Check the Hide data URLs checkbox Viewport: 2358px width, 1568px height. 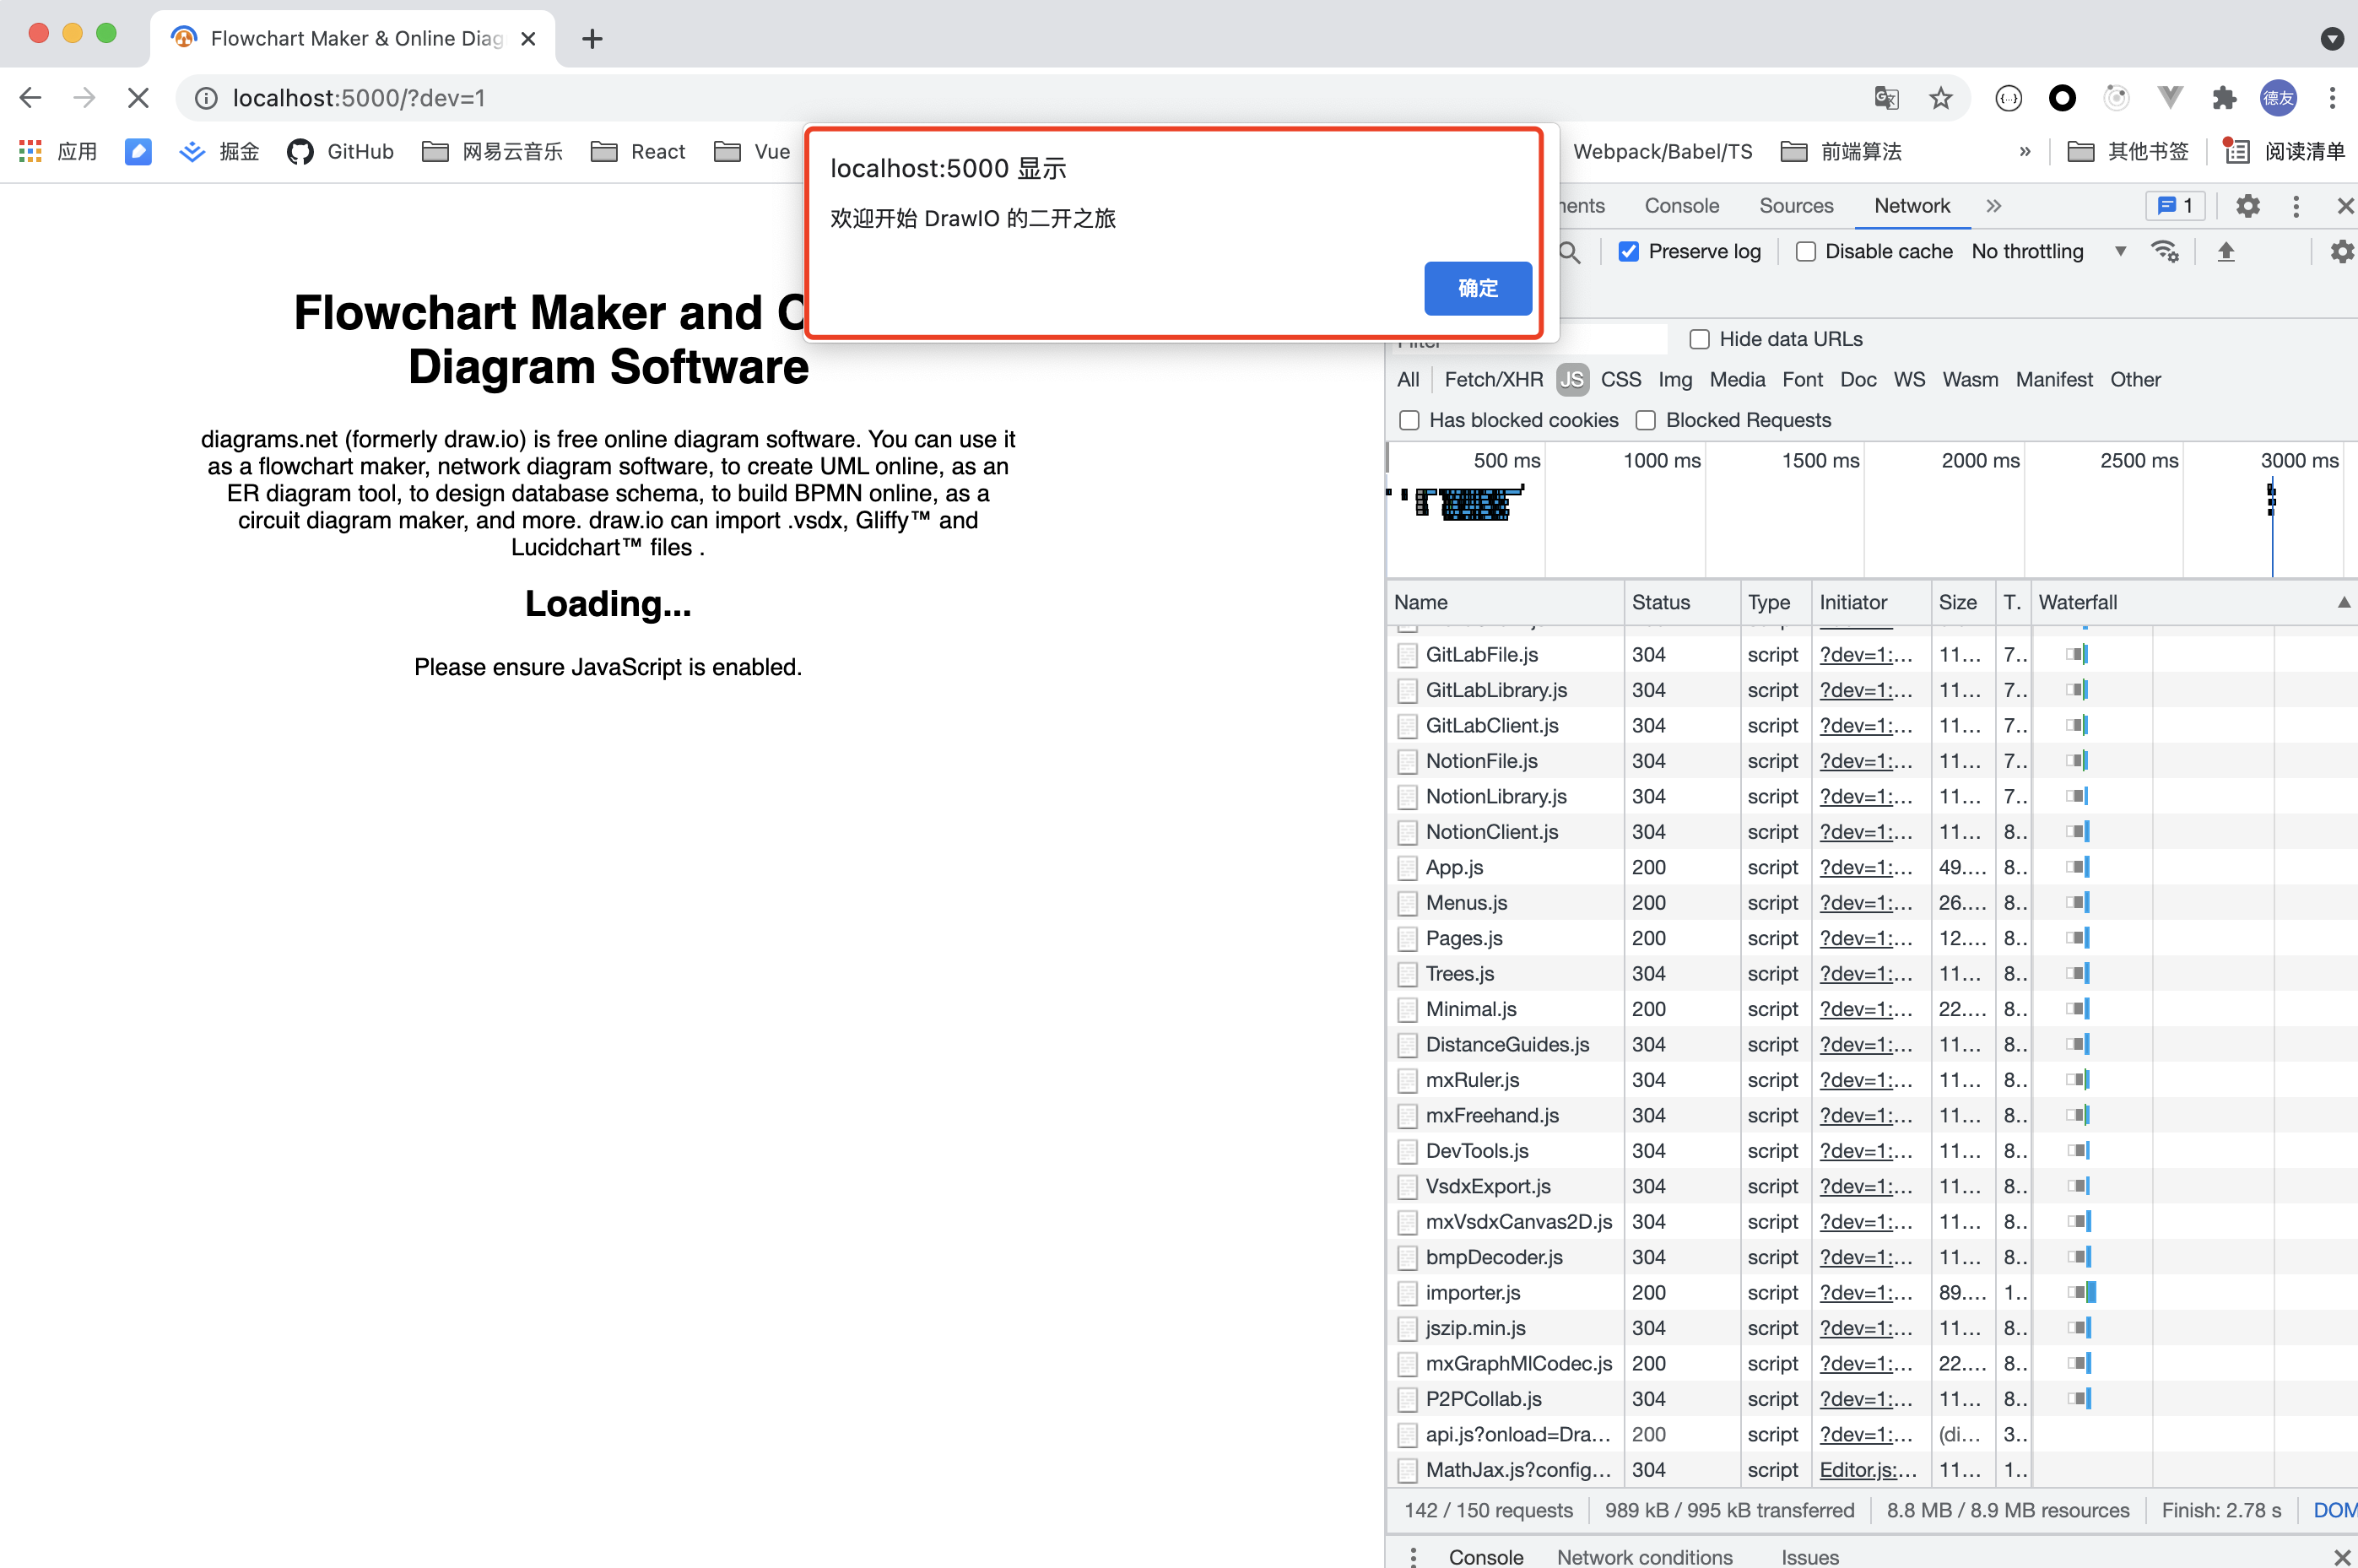click(x=1699, y=339)
